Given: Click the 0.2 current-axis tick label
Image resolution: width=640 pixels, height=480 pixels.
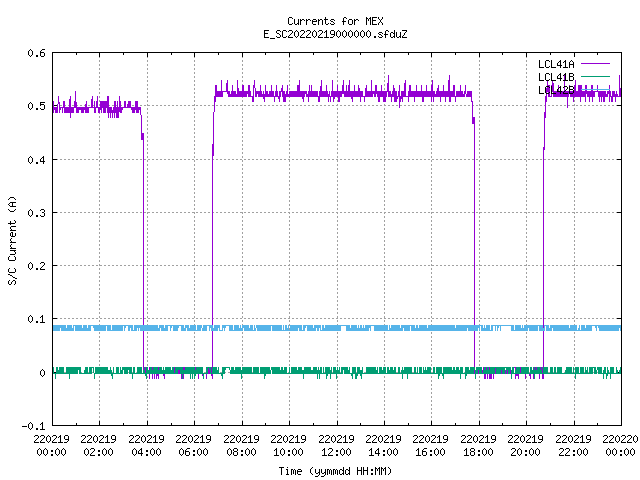Looking at the screenshot, I should coord(36,266).
